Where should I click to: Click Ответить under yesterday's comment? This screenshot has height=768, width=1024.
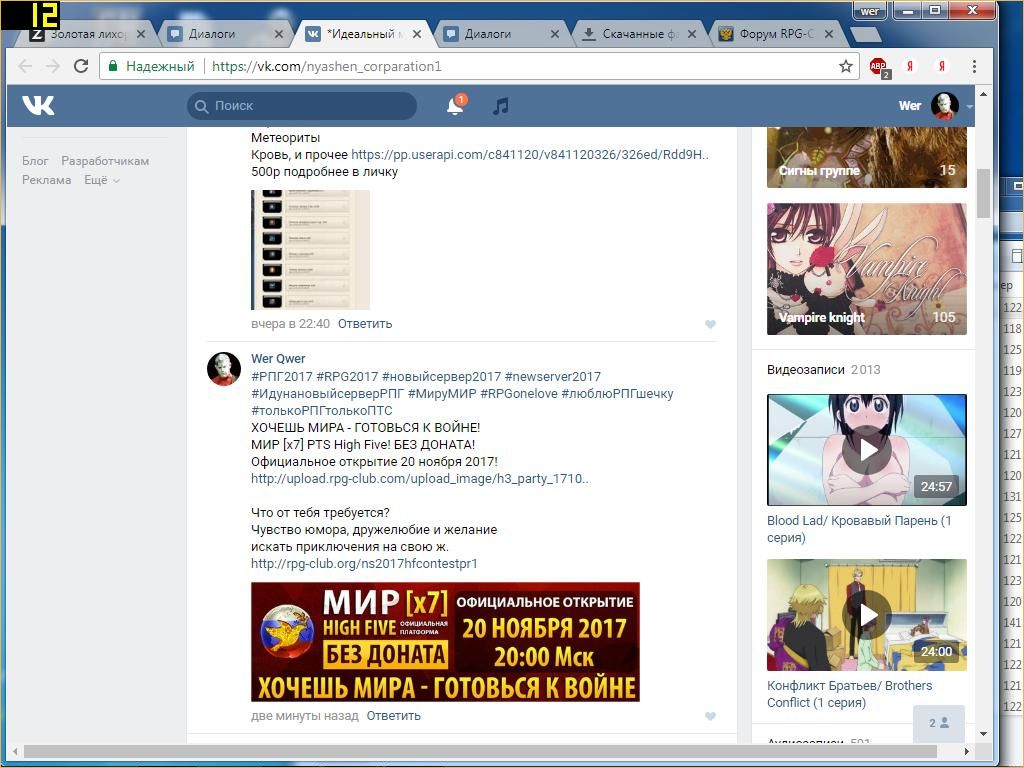click(365, 324)
